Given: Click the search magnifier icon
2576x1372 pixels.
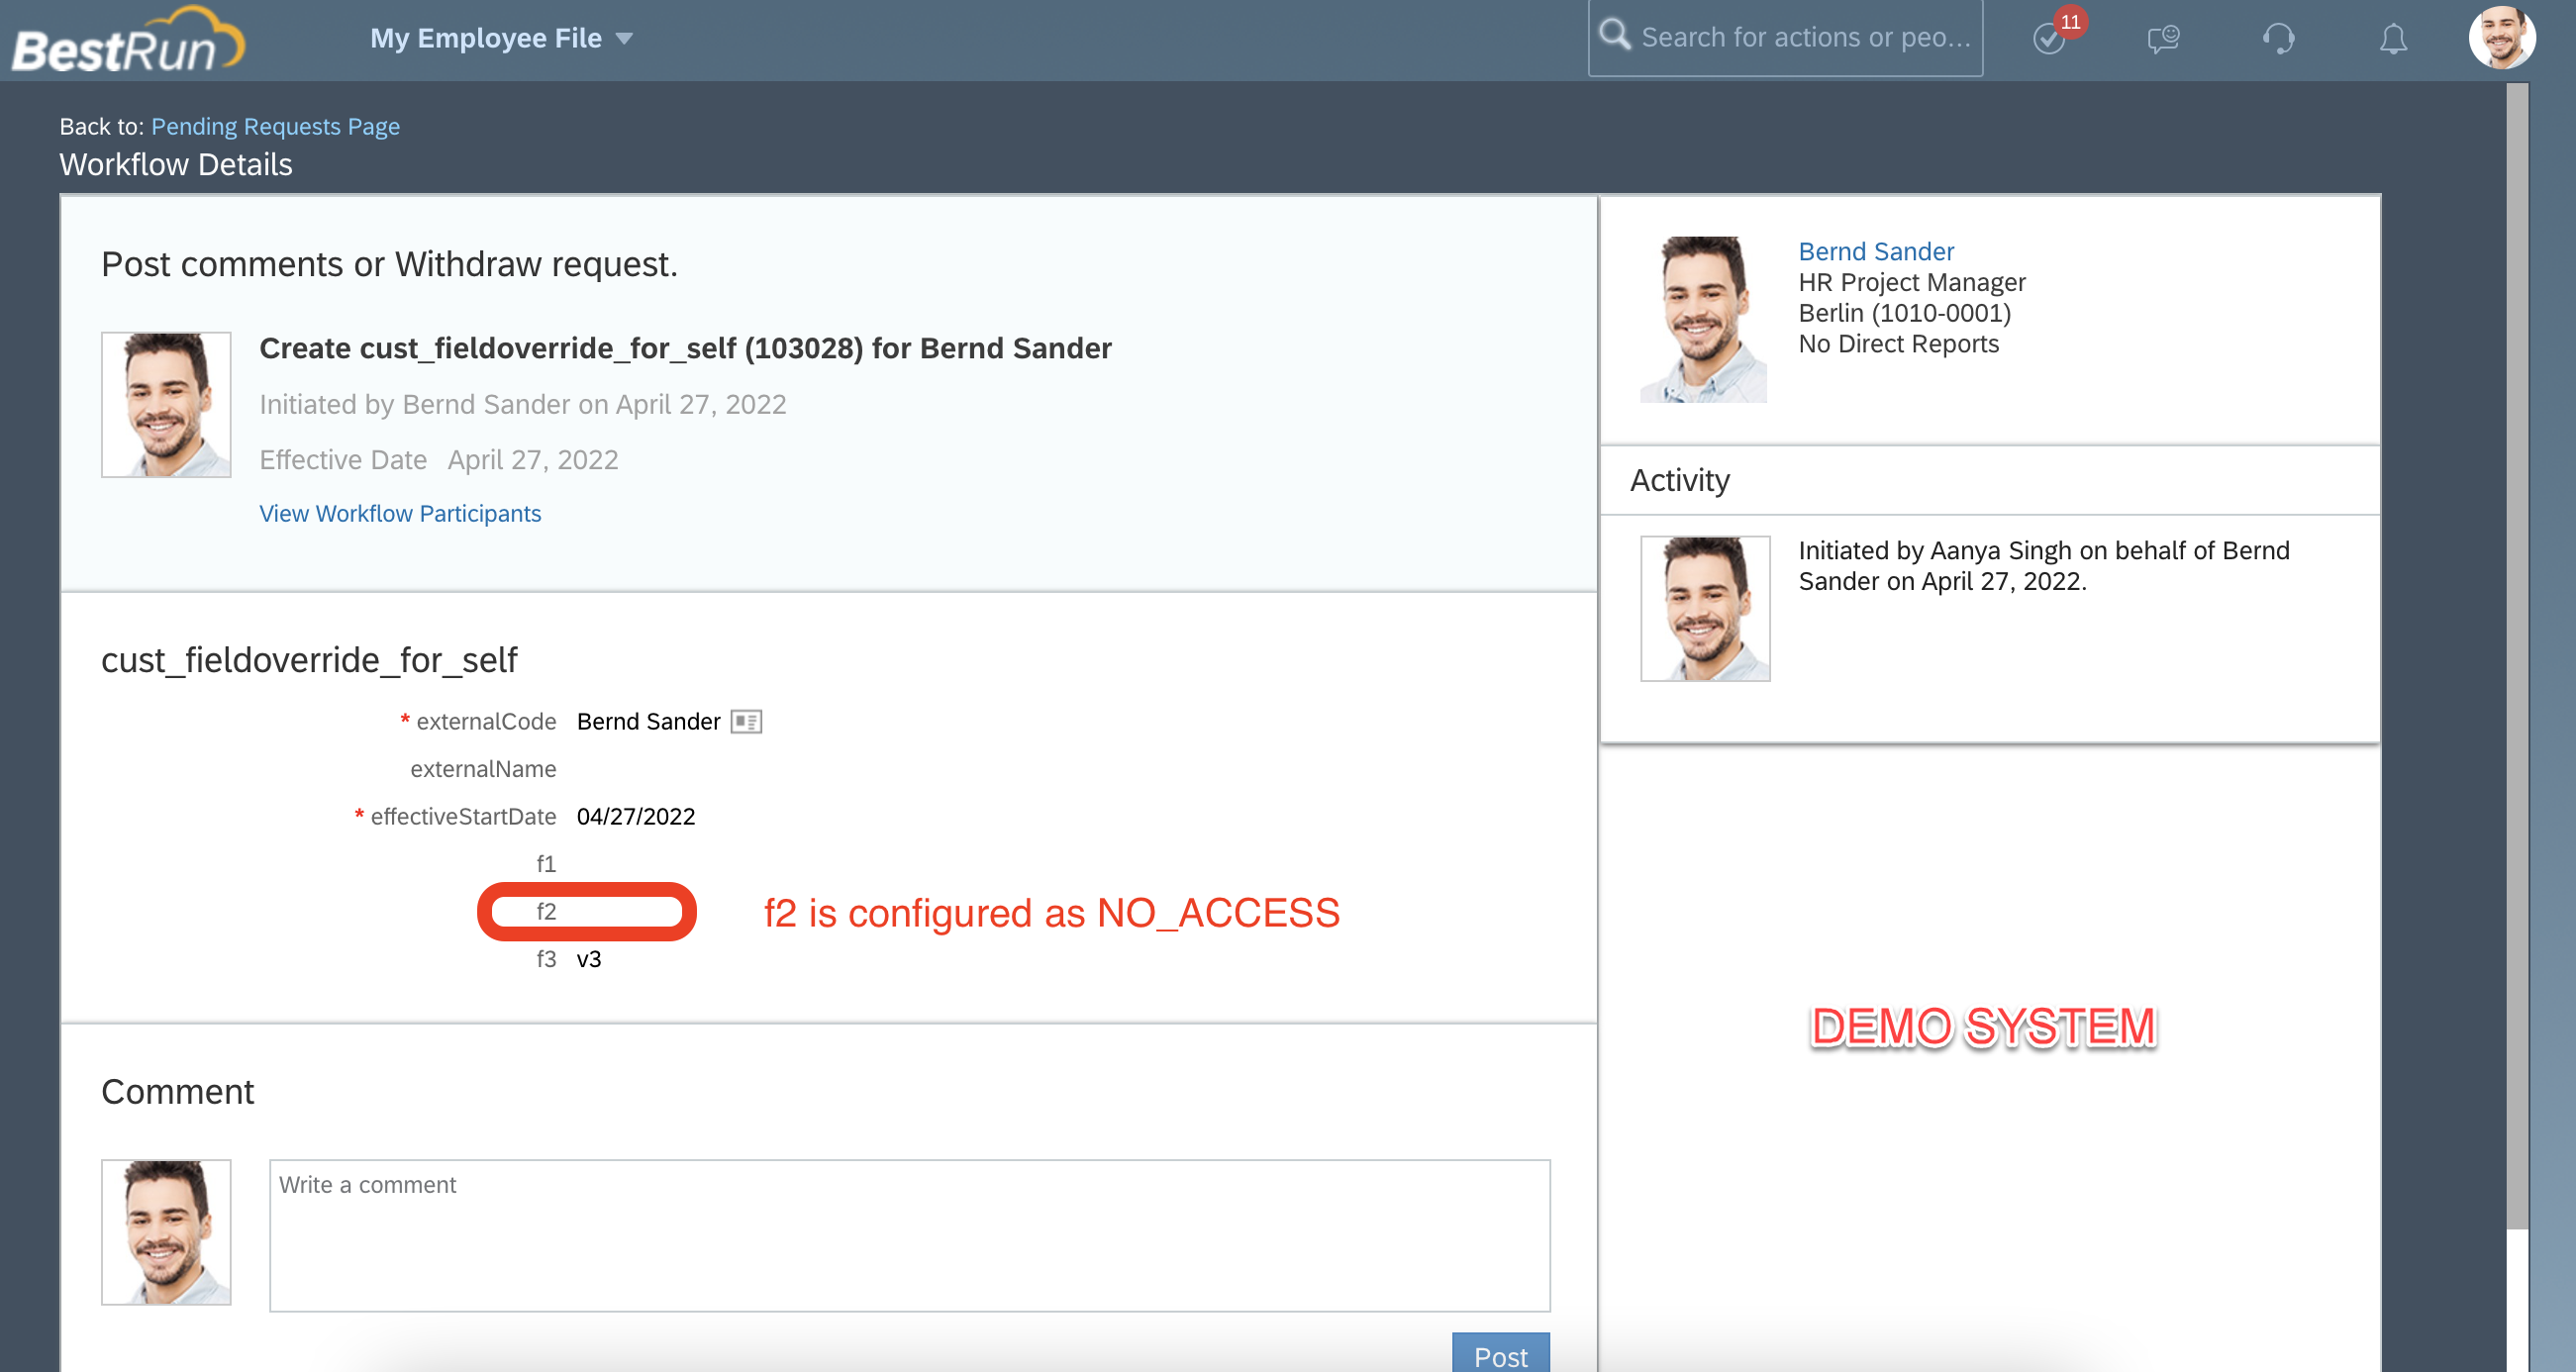Looking at the screenshot, I should [x=1614, y=35].
